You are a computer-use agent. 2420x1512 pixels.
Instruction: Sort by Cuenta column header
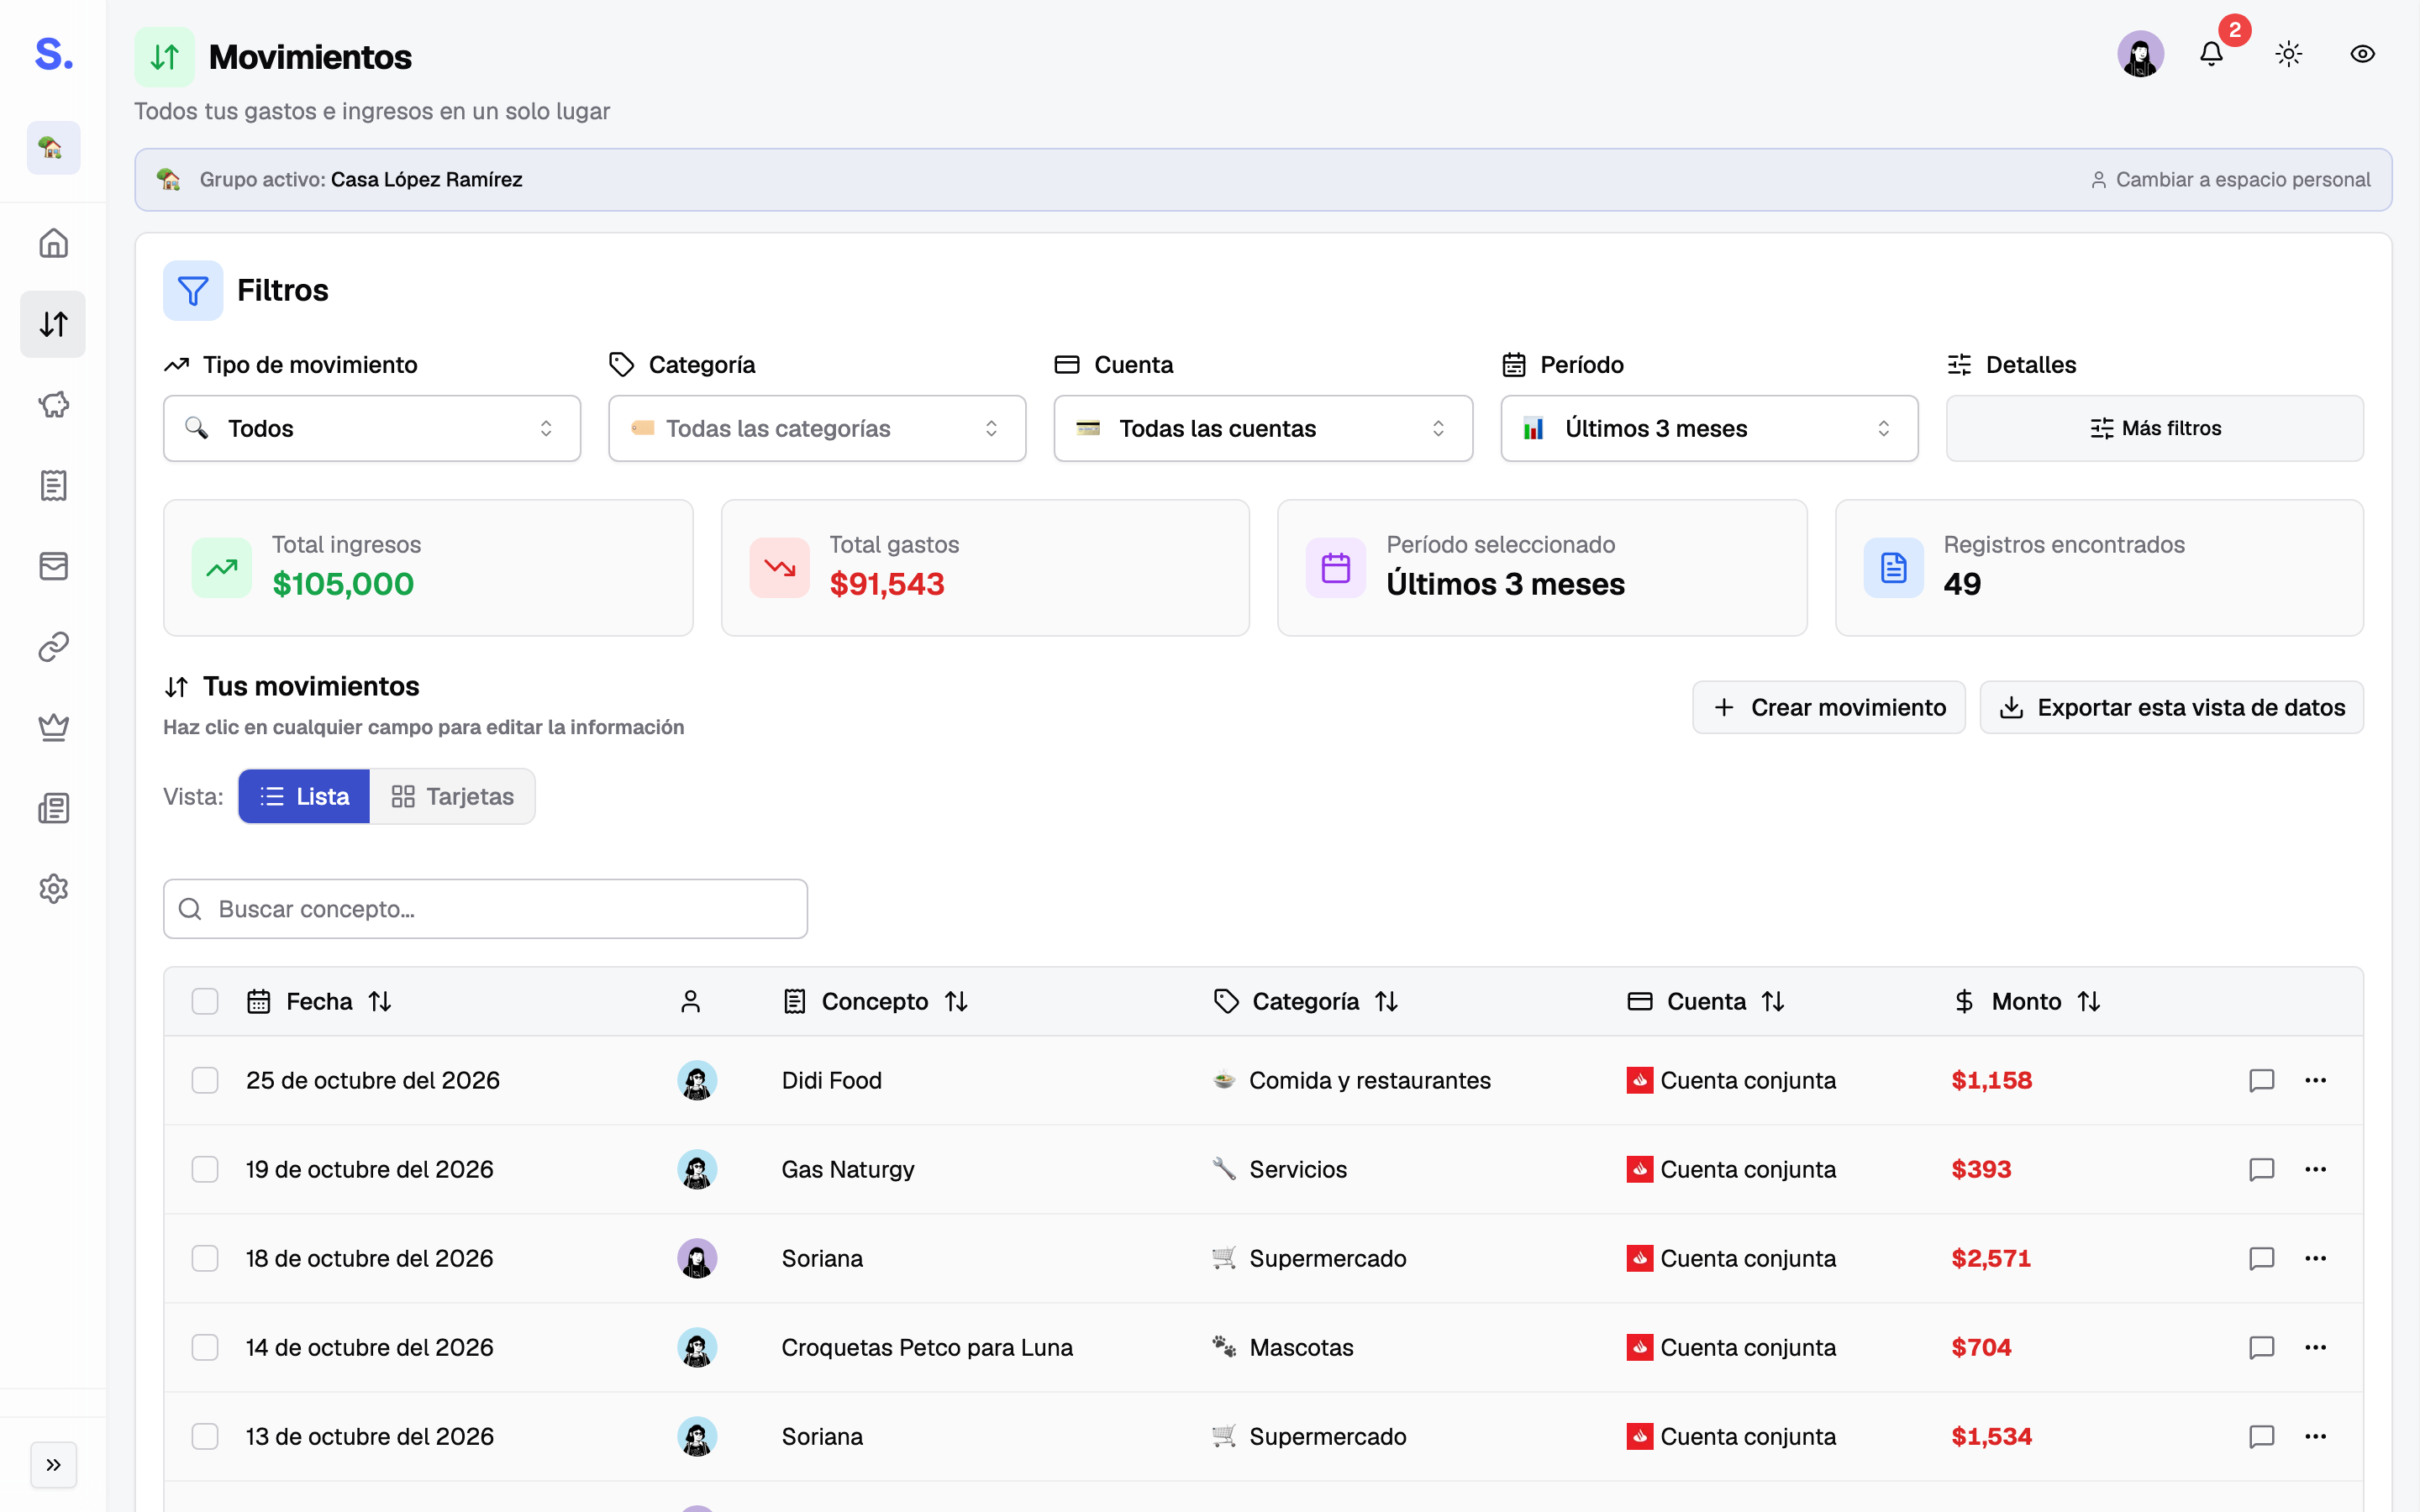1706,1001
